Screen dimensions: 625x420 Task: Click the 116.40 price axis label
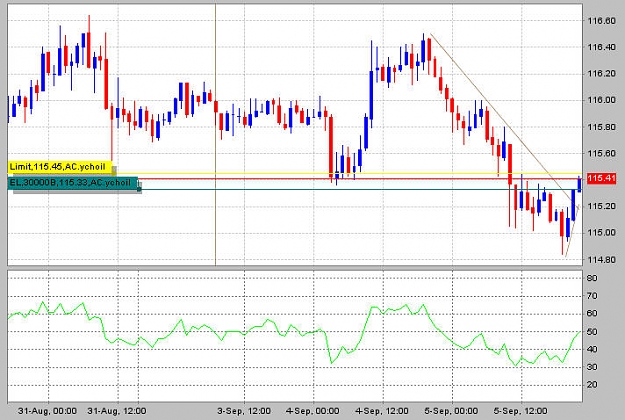coord(601,47)
